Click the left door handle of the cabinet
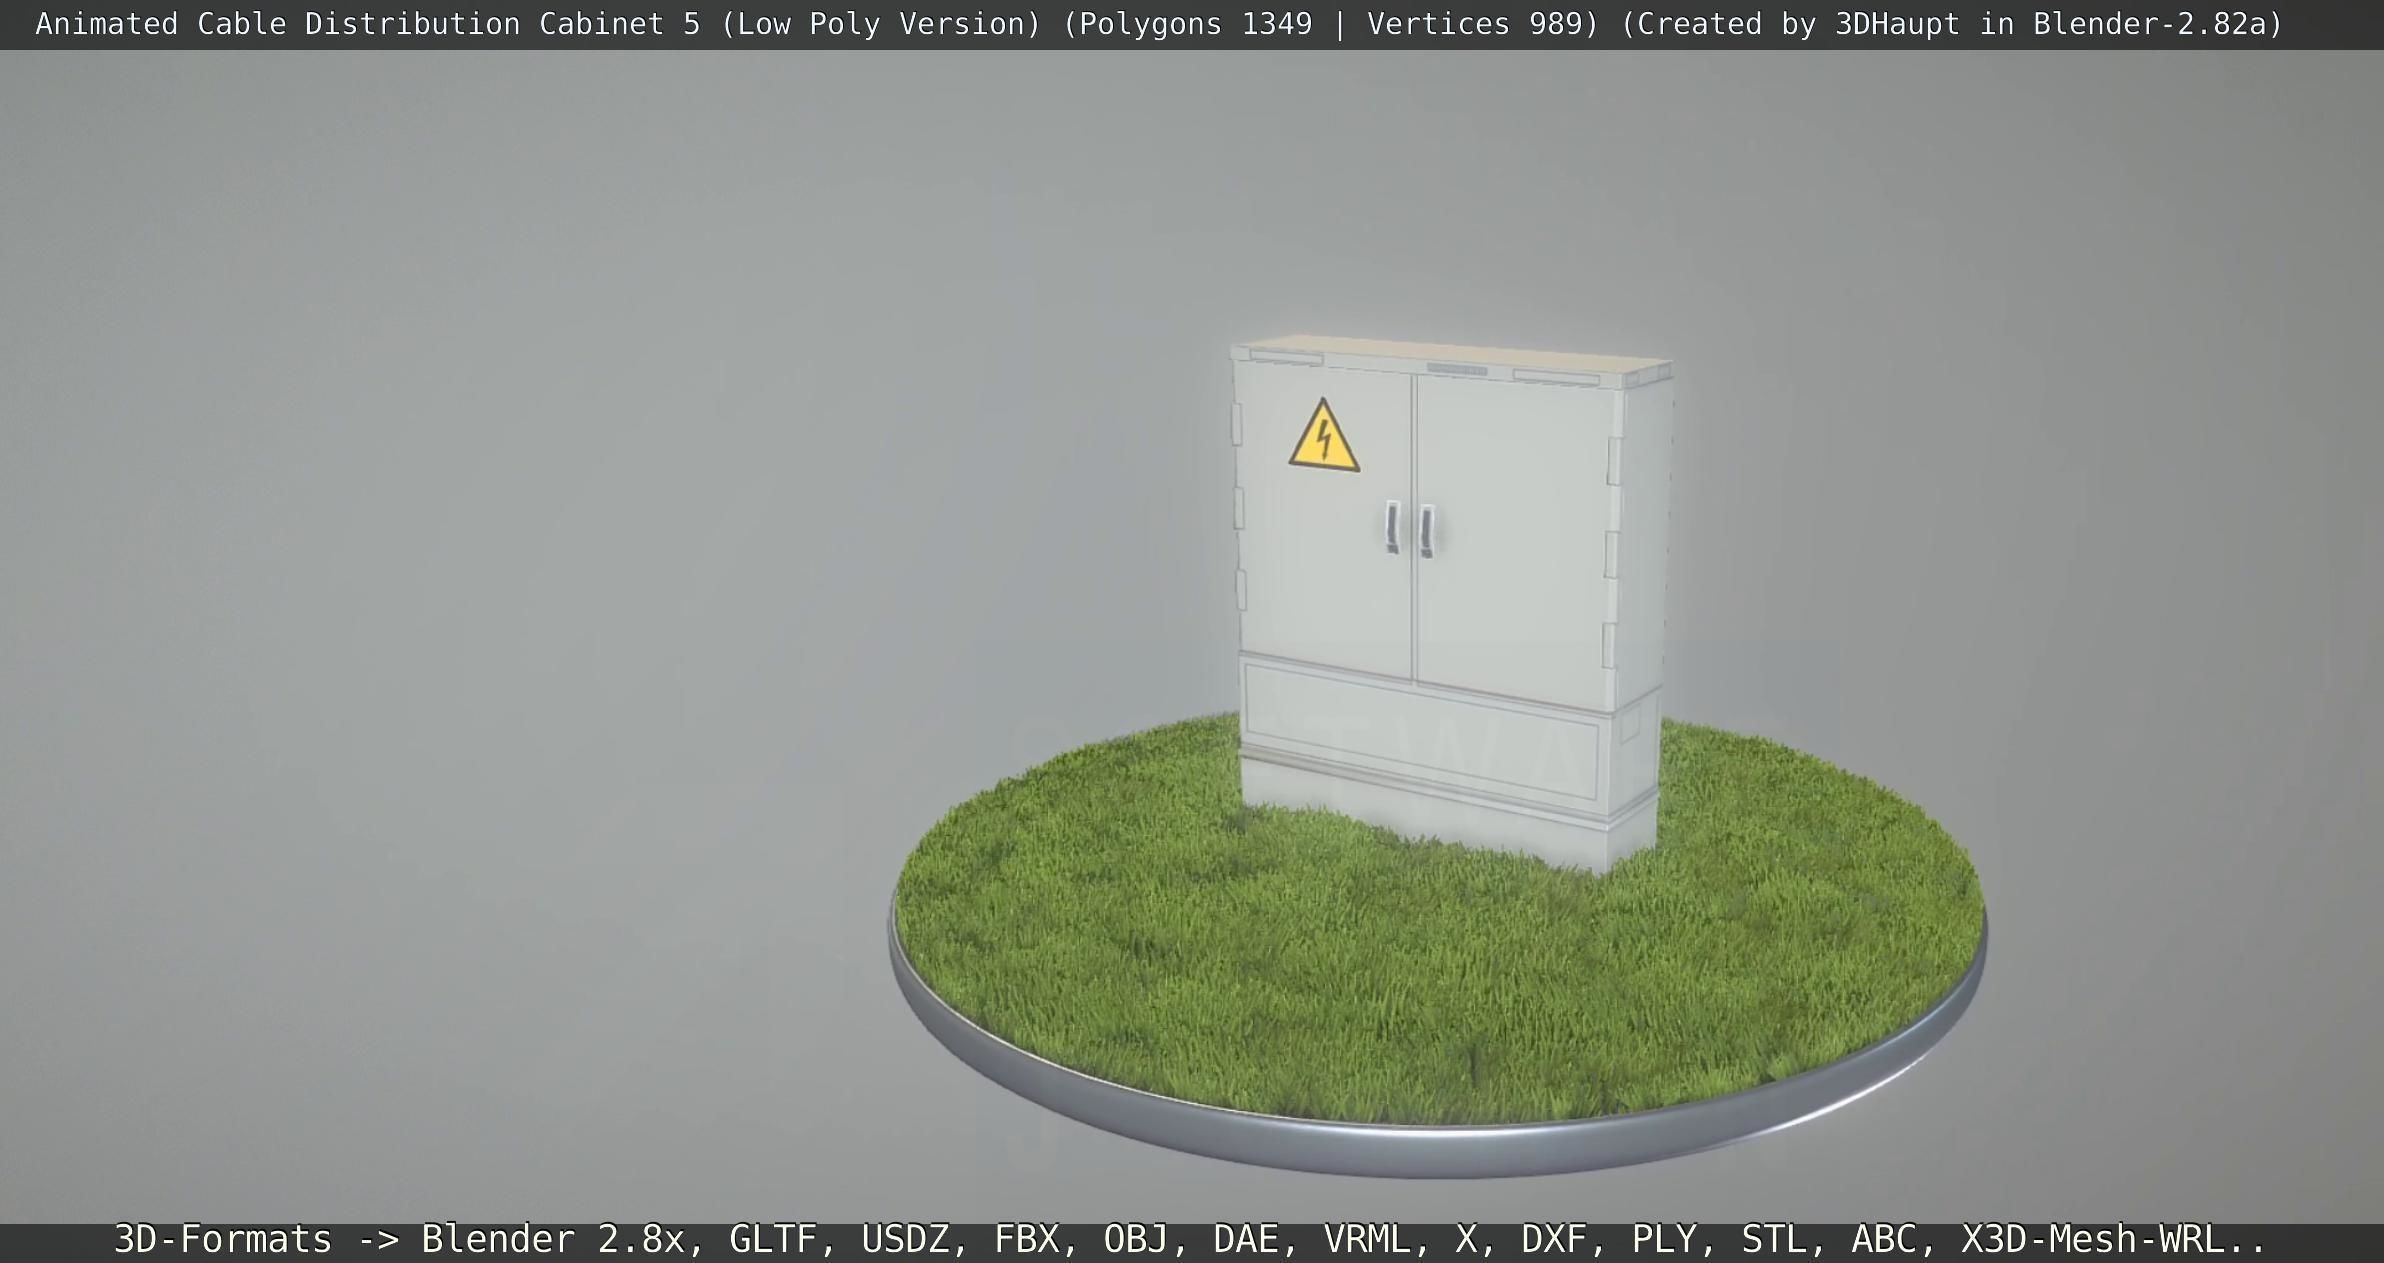The width and height of the screenshot is (2384, 1263). [x=1392, y=527]
